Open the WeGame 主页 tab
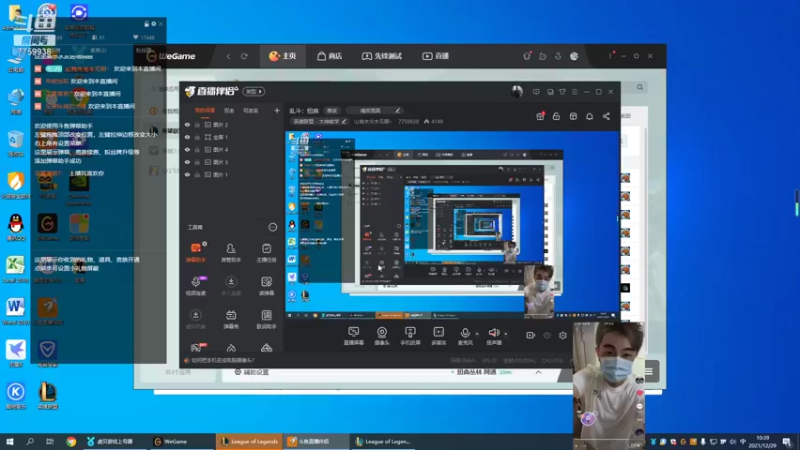This screenshot has width=800, height=450. point(283,56)
